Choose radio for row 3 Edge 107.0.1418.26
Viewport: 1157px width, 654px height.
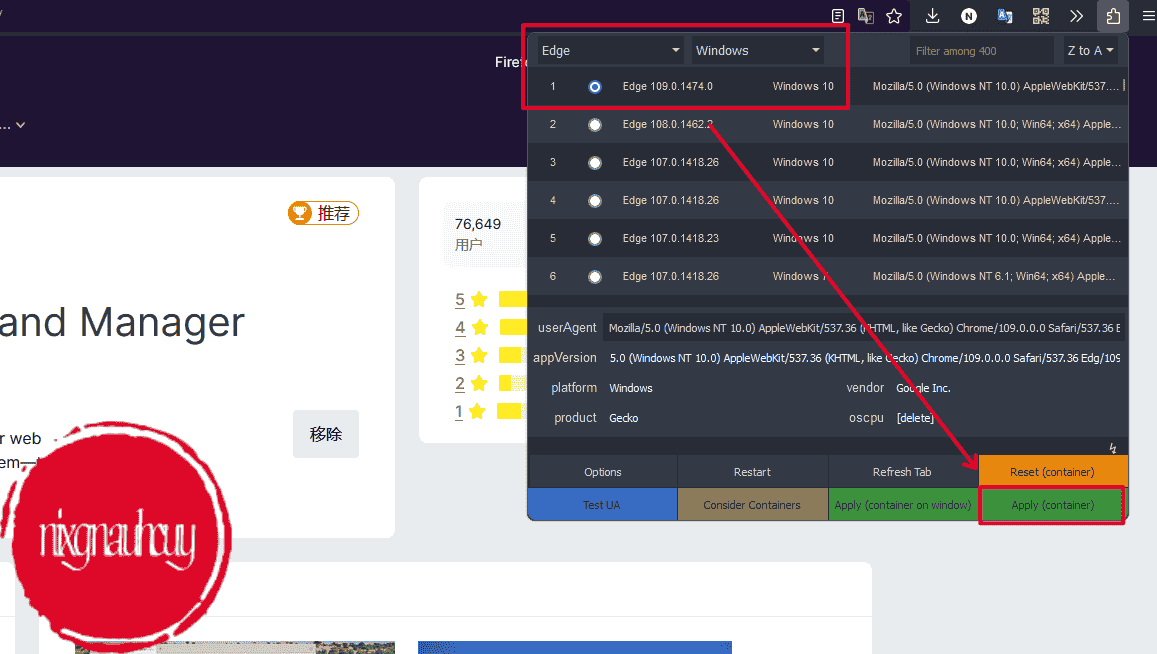click(595, 163)
